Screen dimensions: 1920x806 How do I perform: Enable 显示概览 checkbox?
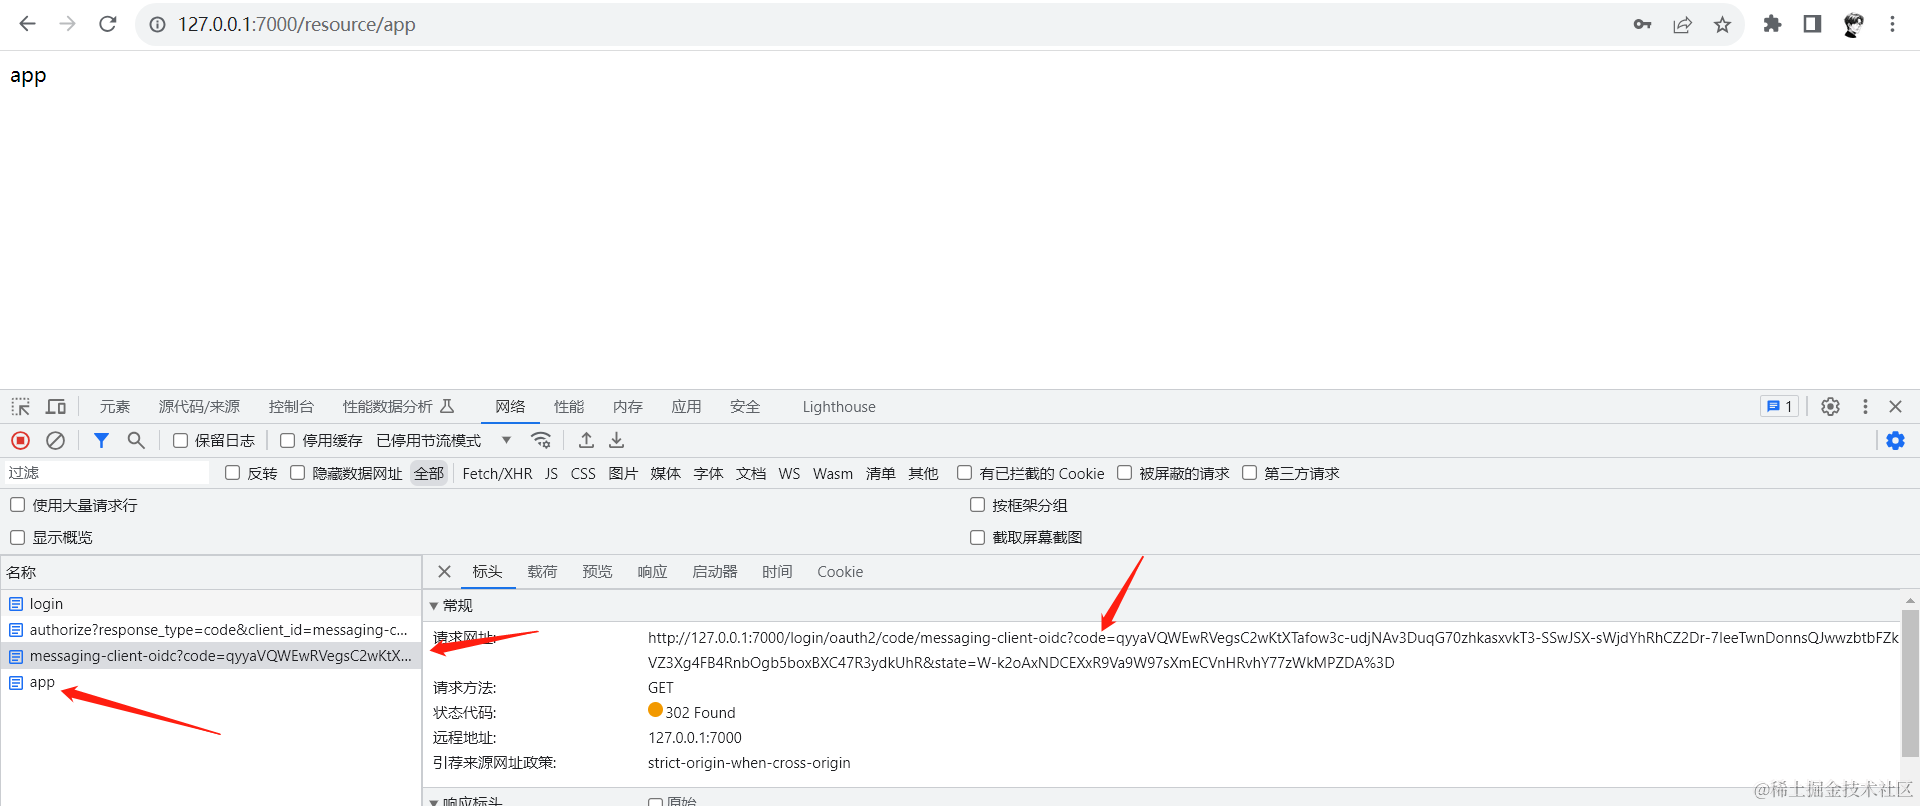[18, 537]
